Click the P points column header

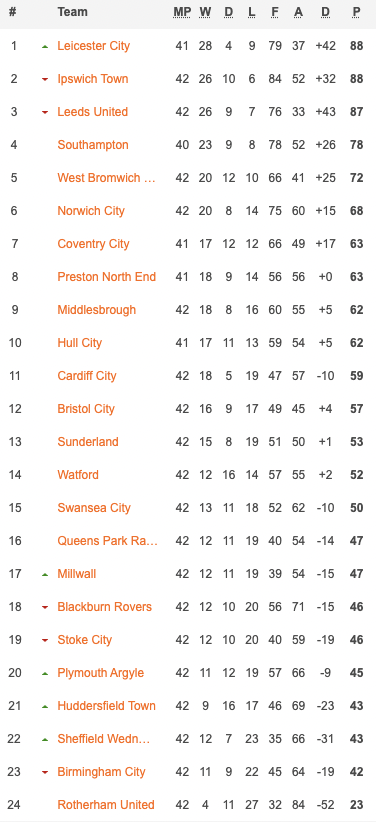point(357,12)
